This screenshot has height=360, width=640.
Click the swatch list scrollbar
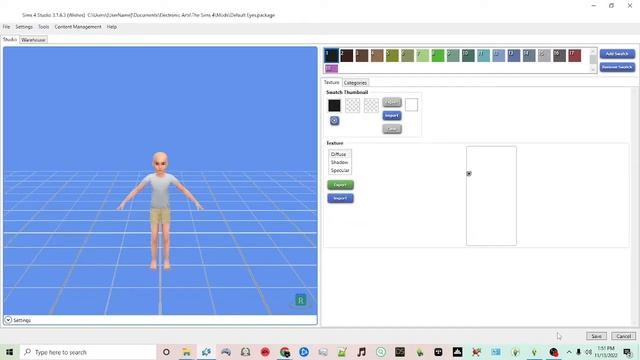pyautogui.click(x=593, y=60)
